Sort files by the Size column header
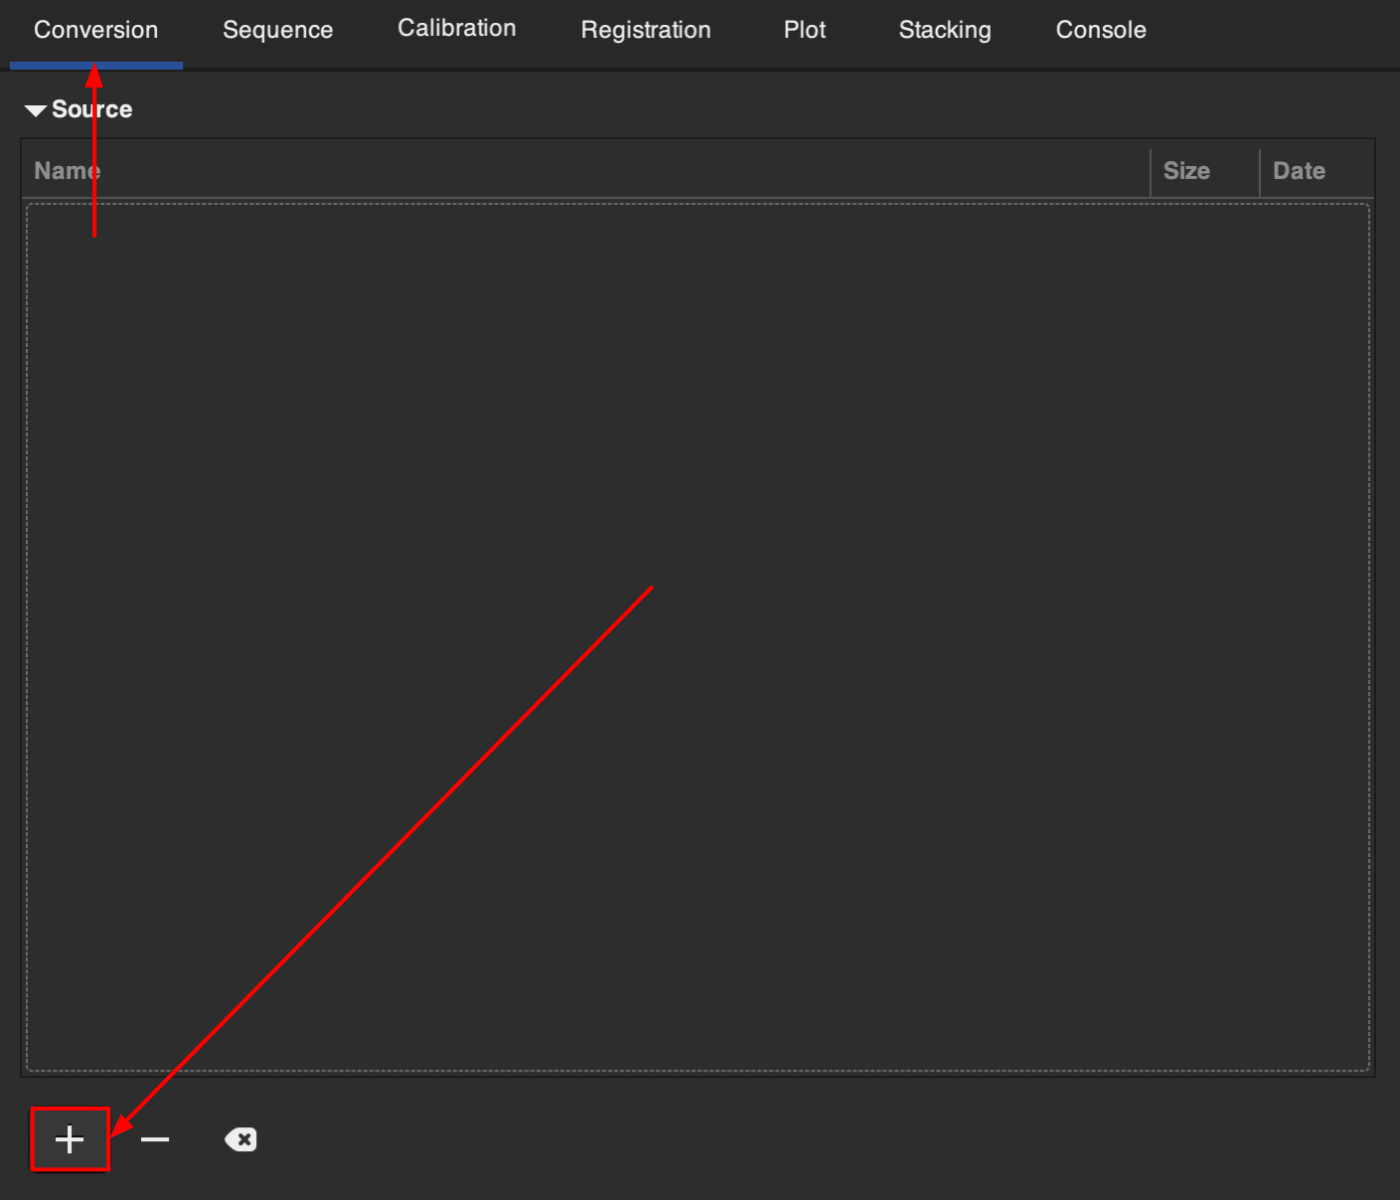This screenshot has height=1200, width=1400. [x=1186, y=171]
